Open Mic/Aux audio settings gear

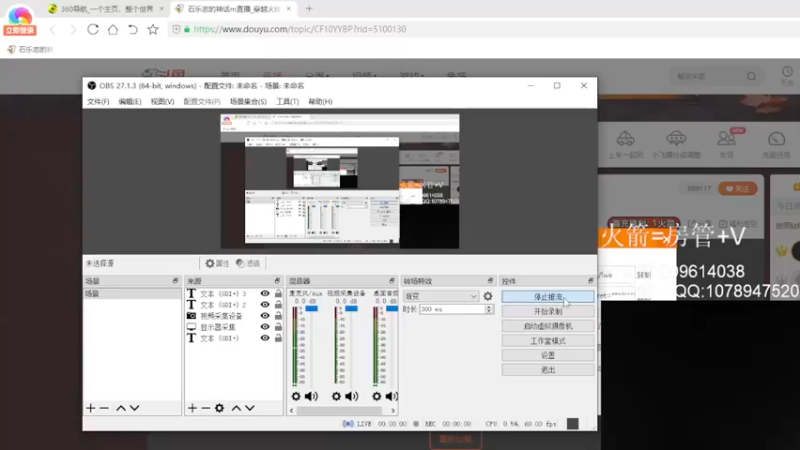(296, 396)
